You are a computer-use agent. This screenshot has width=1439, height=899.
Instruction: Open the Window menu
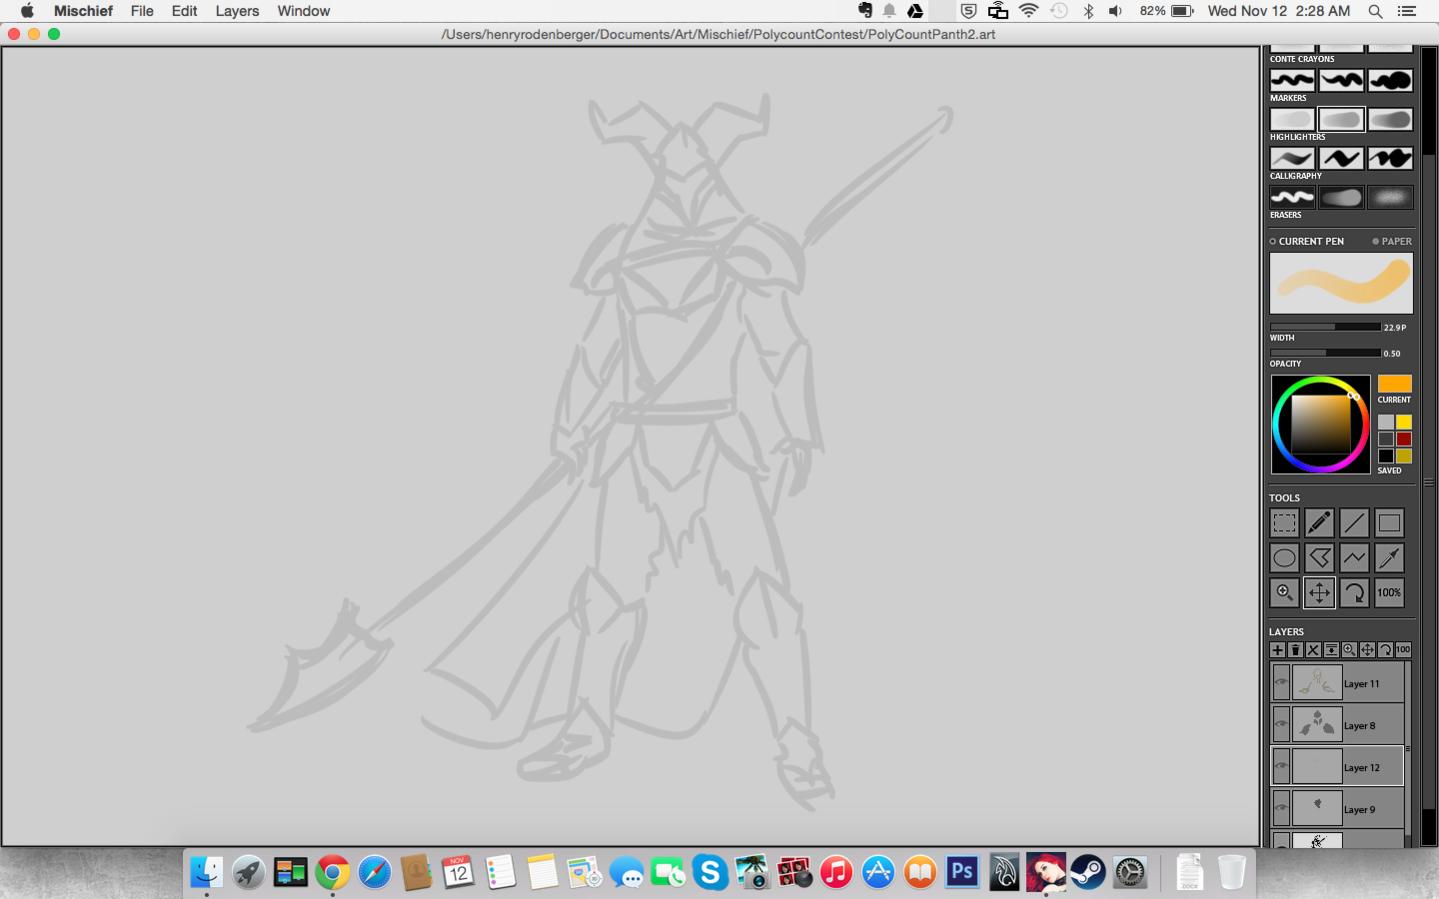(304, 11)
